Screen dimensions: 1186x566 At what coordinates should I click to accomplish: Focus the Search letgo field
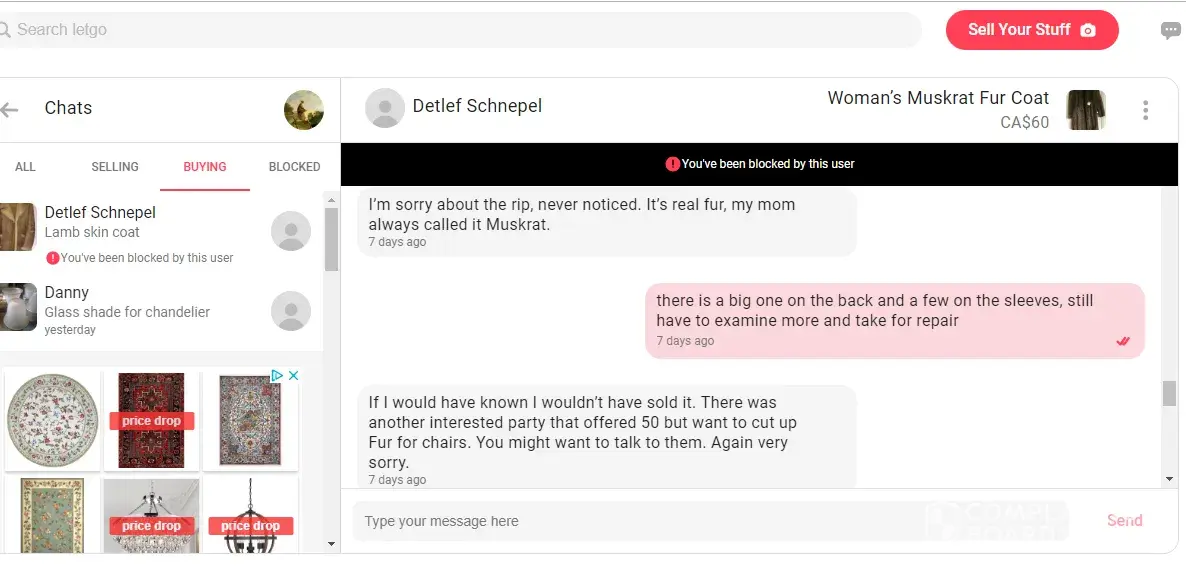point(460,30)
